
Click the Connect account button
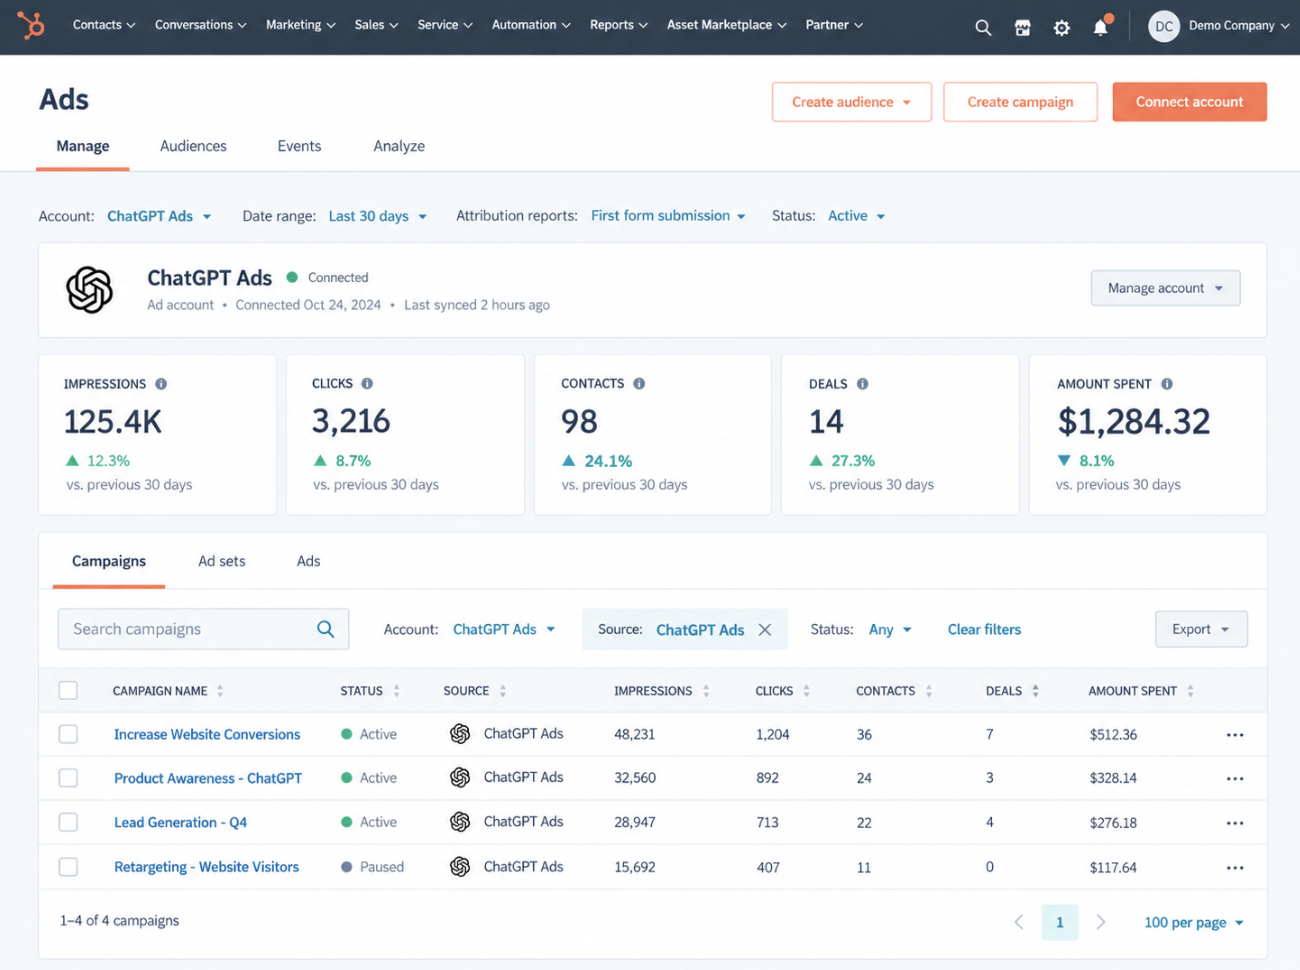1189,102
